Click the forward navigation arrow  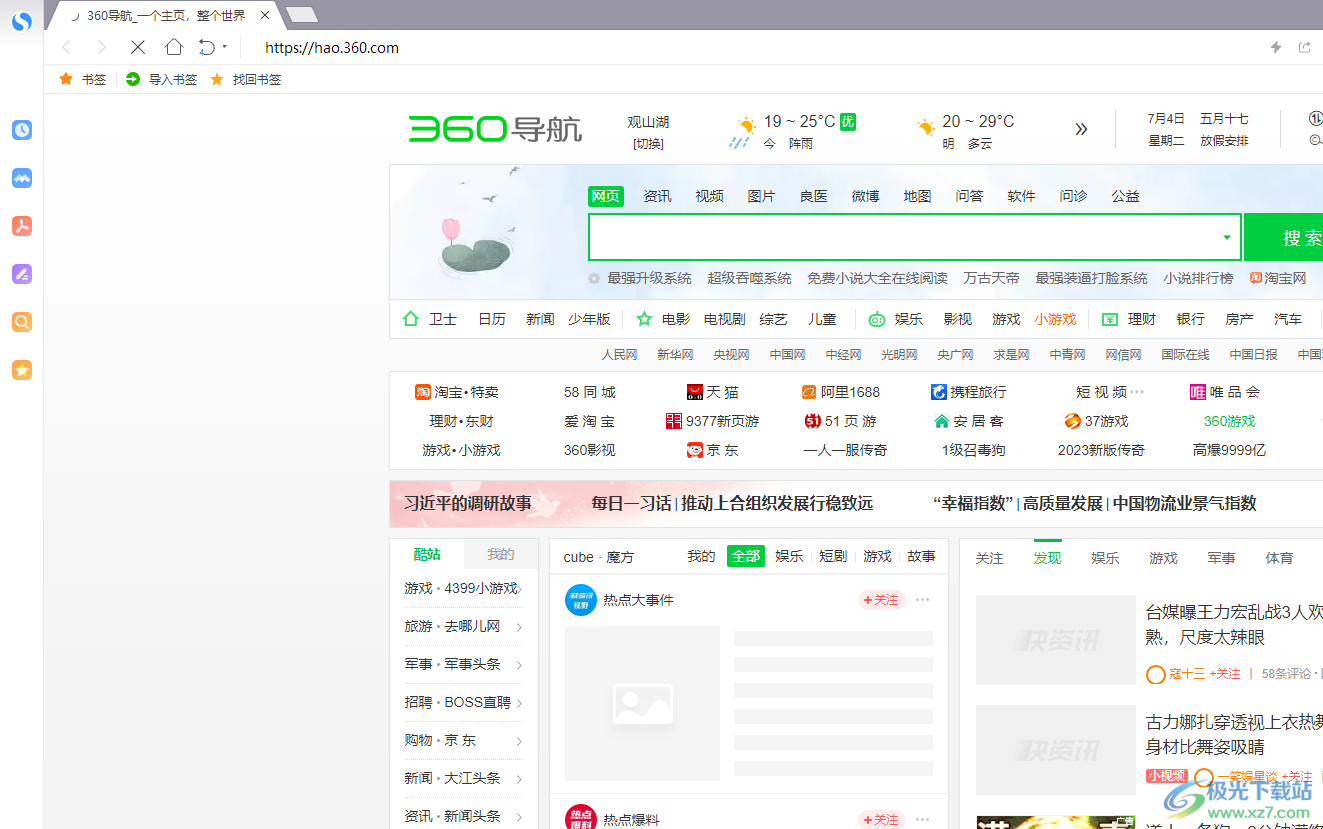pos(101,47)
